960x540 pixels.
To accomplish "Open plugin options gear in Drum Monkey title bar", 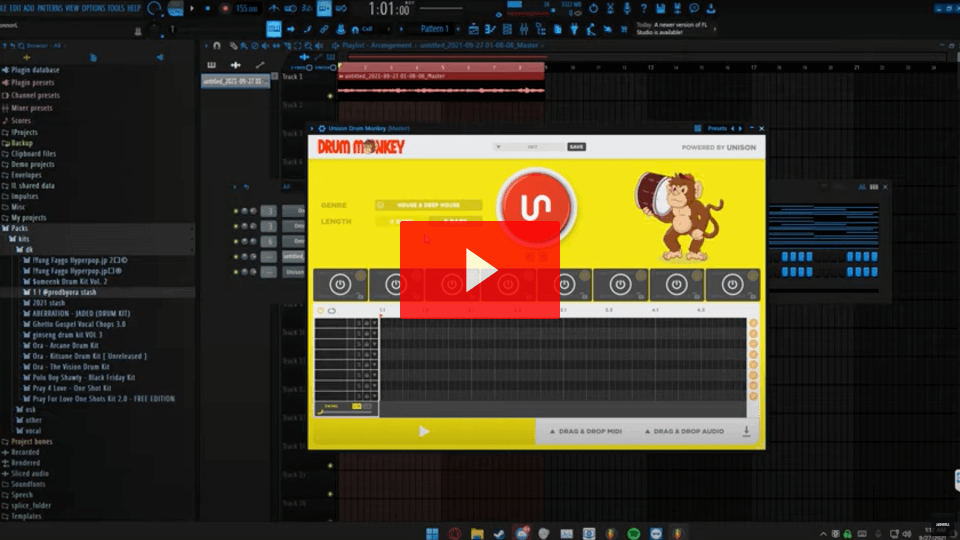I will 321,129.
